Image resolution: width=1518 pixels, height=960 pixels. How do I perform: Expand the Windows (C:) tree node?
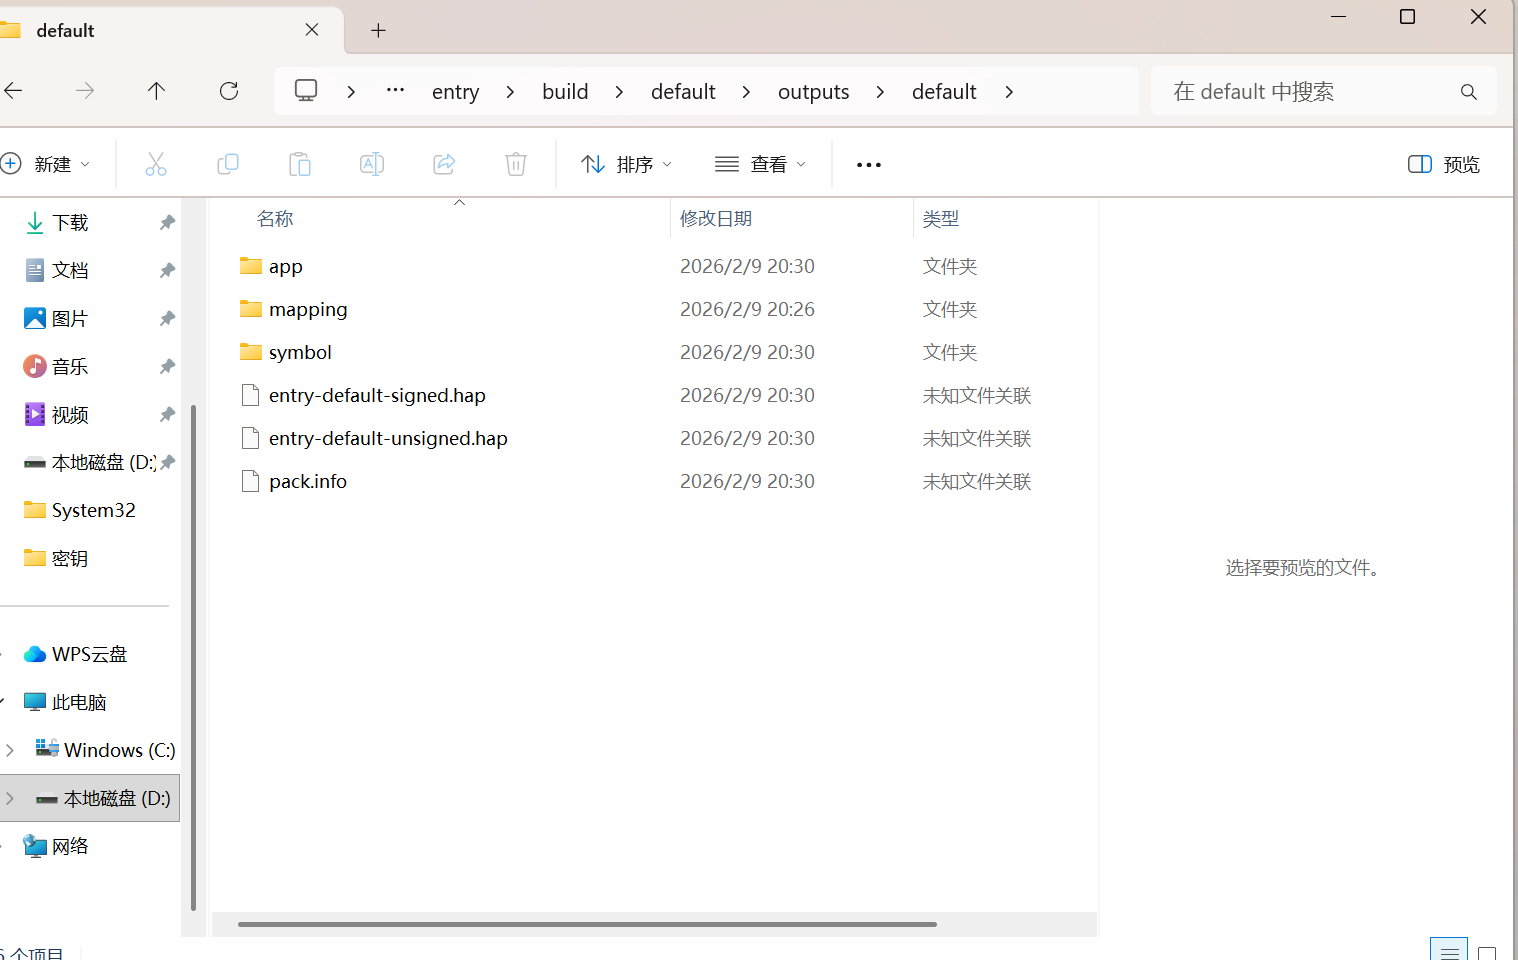click(x=10, y=750)
